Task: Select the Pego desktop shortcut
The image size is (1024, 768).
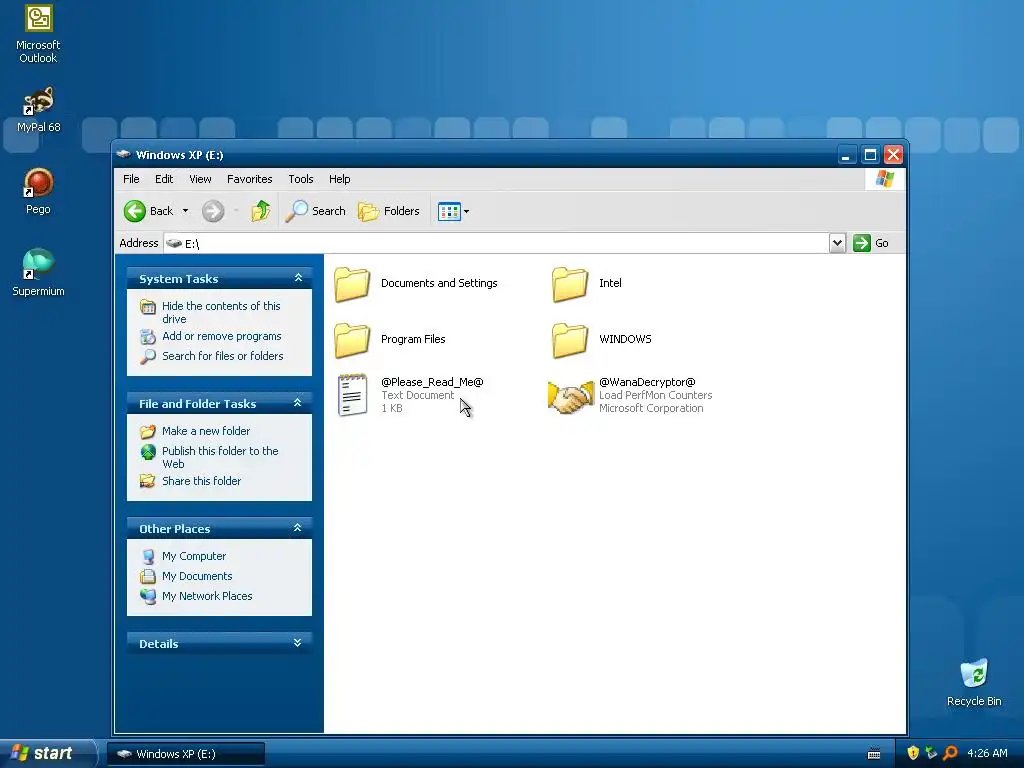Action: pyautogui.click(x=38, y=191)
